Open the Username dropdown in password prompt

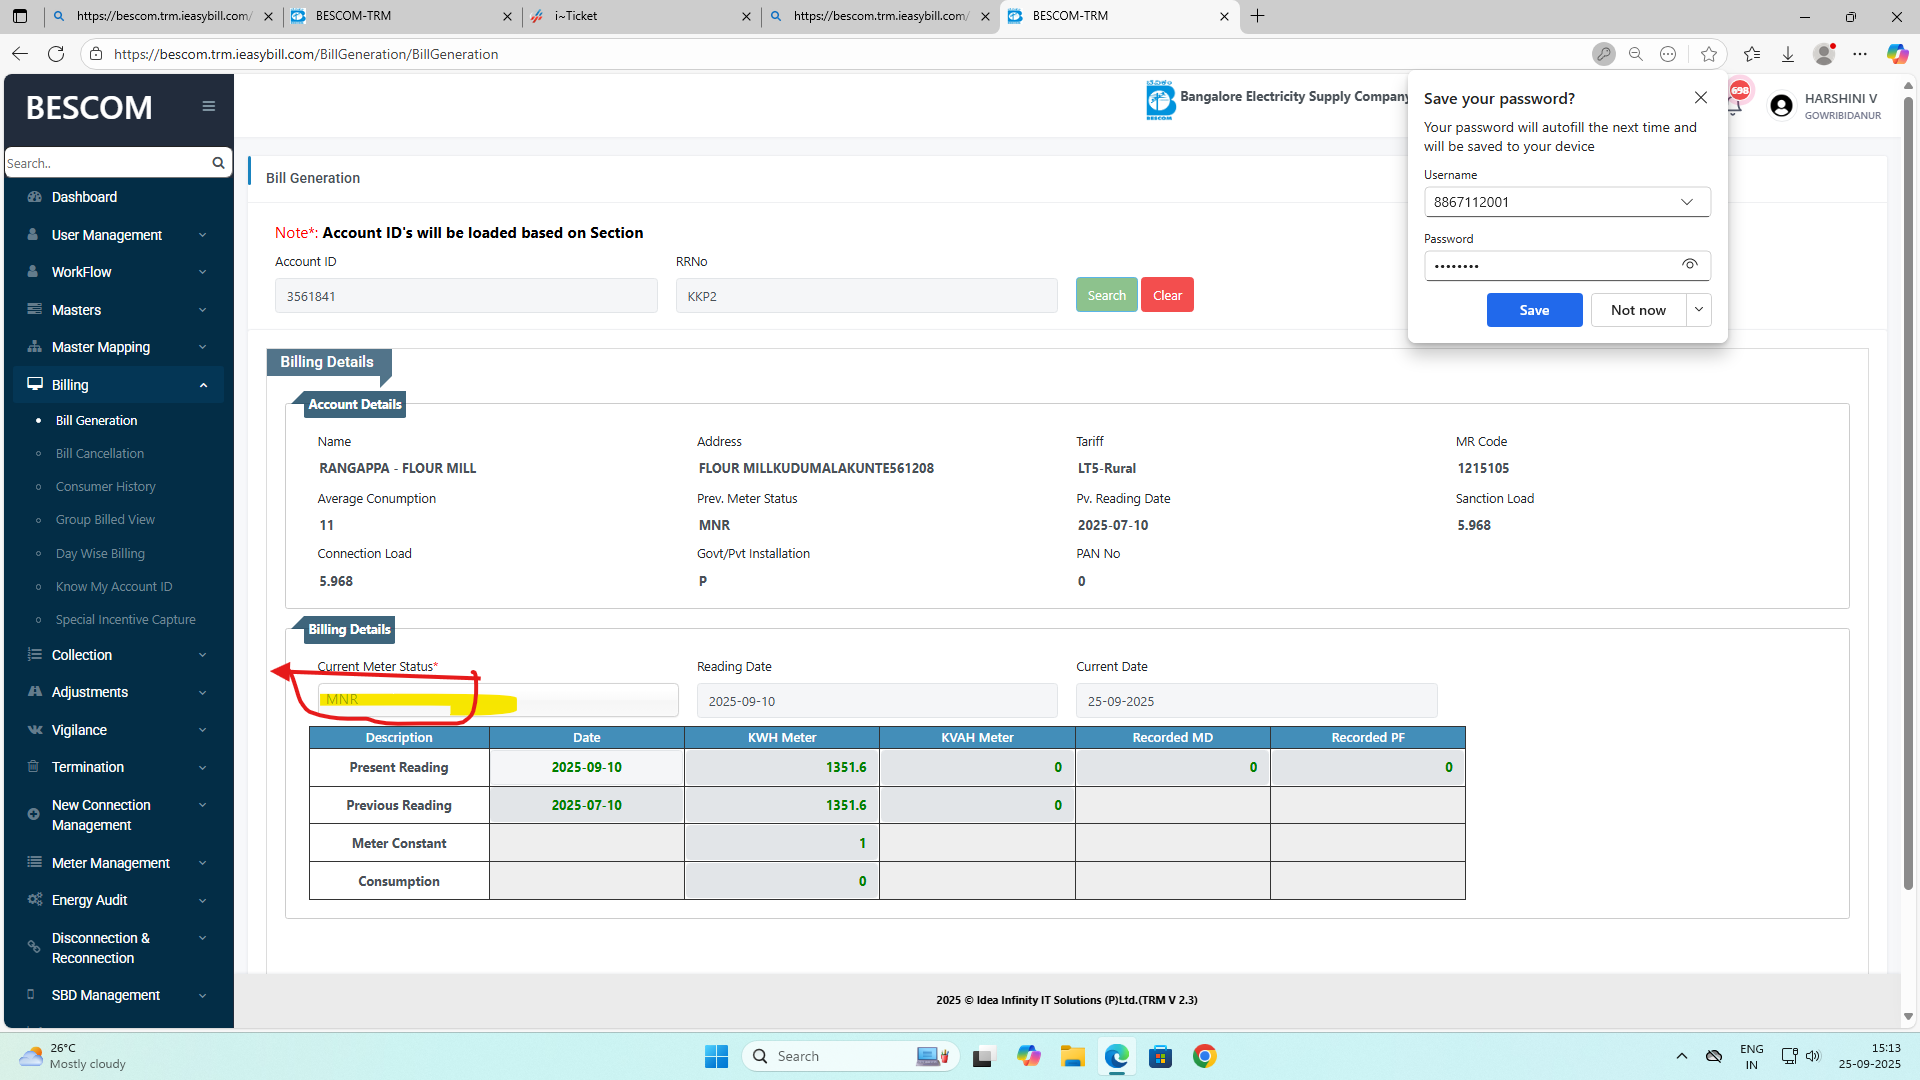pos(1686,202)
